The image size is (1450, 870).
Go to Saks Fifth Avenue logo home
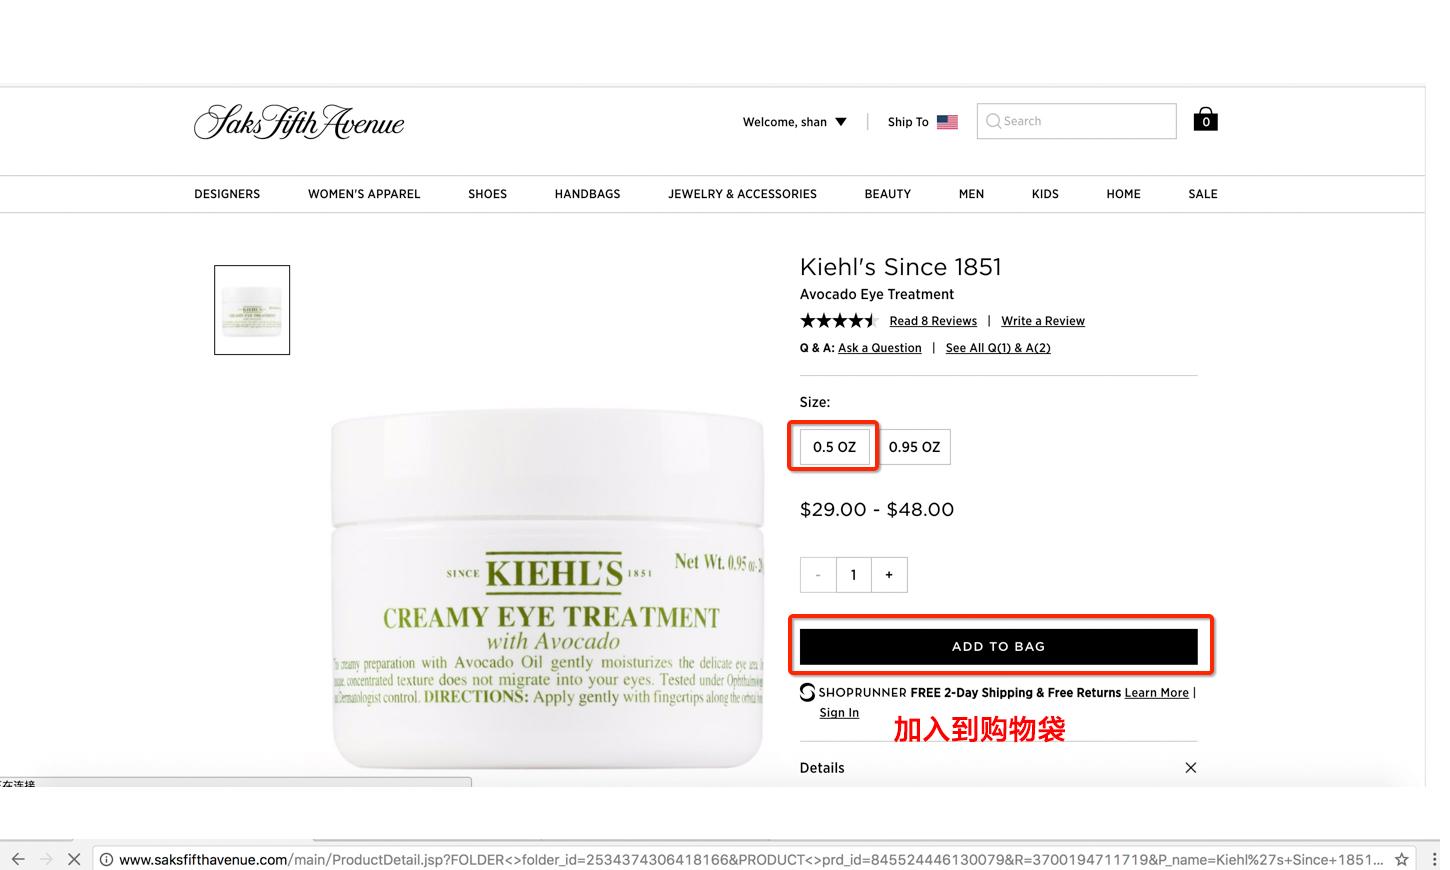(299, 122)
